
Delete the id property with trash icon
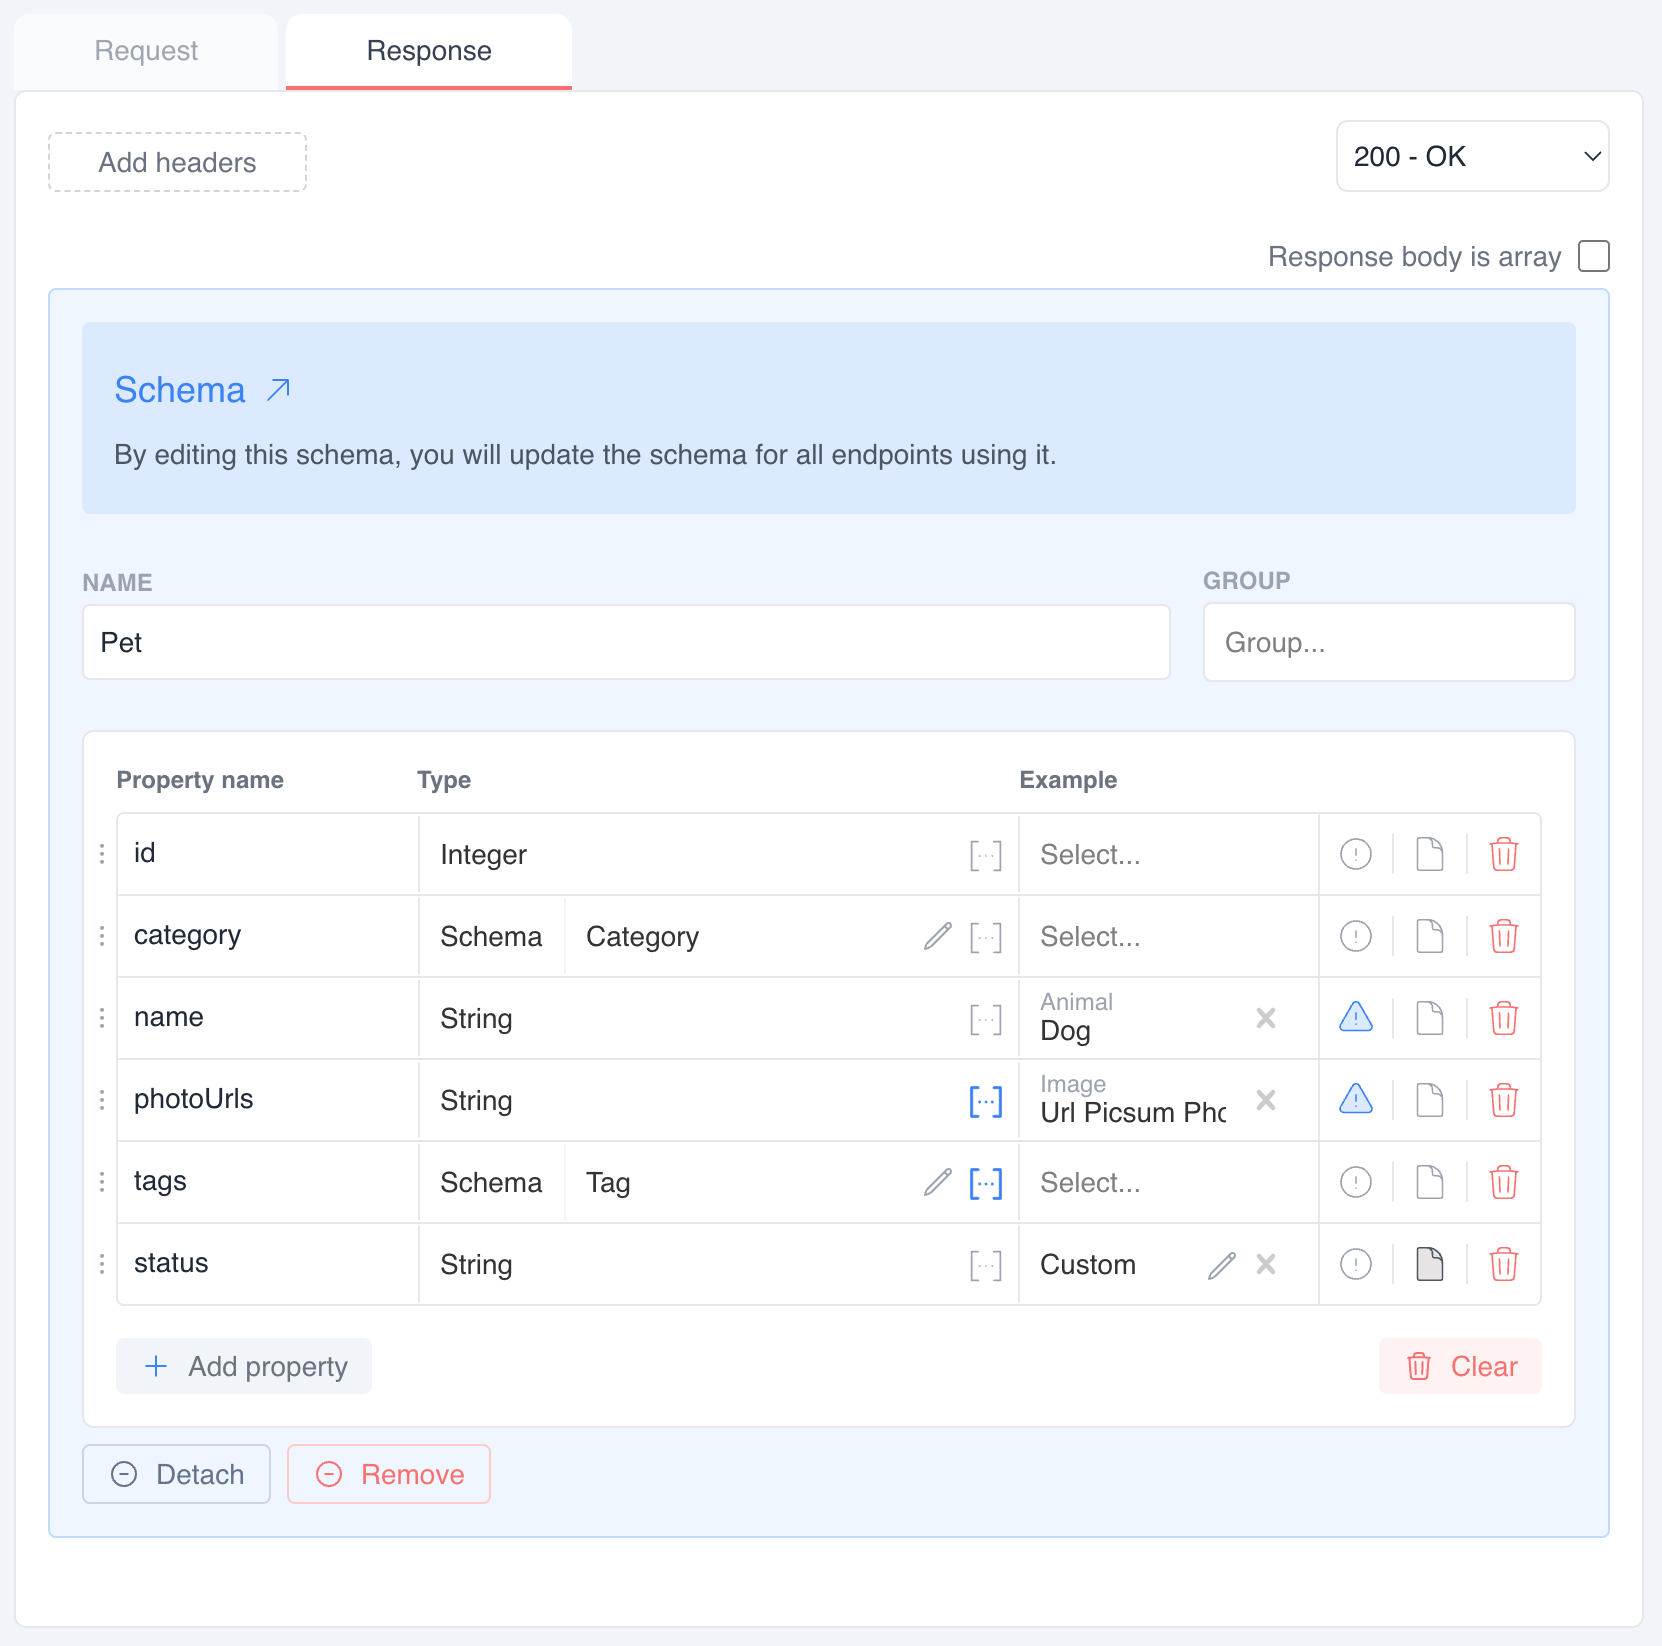(x=1503, y=855)
